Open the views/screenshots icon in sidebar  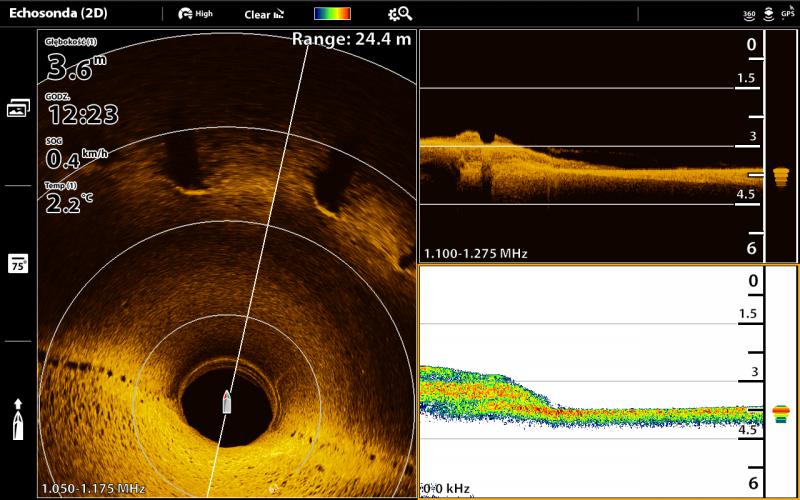pos(18,108)
